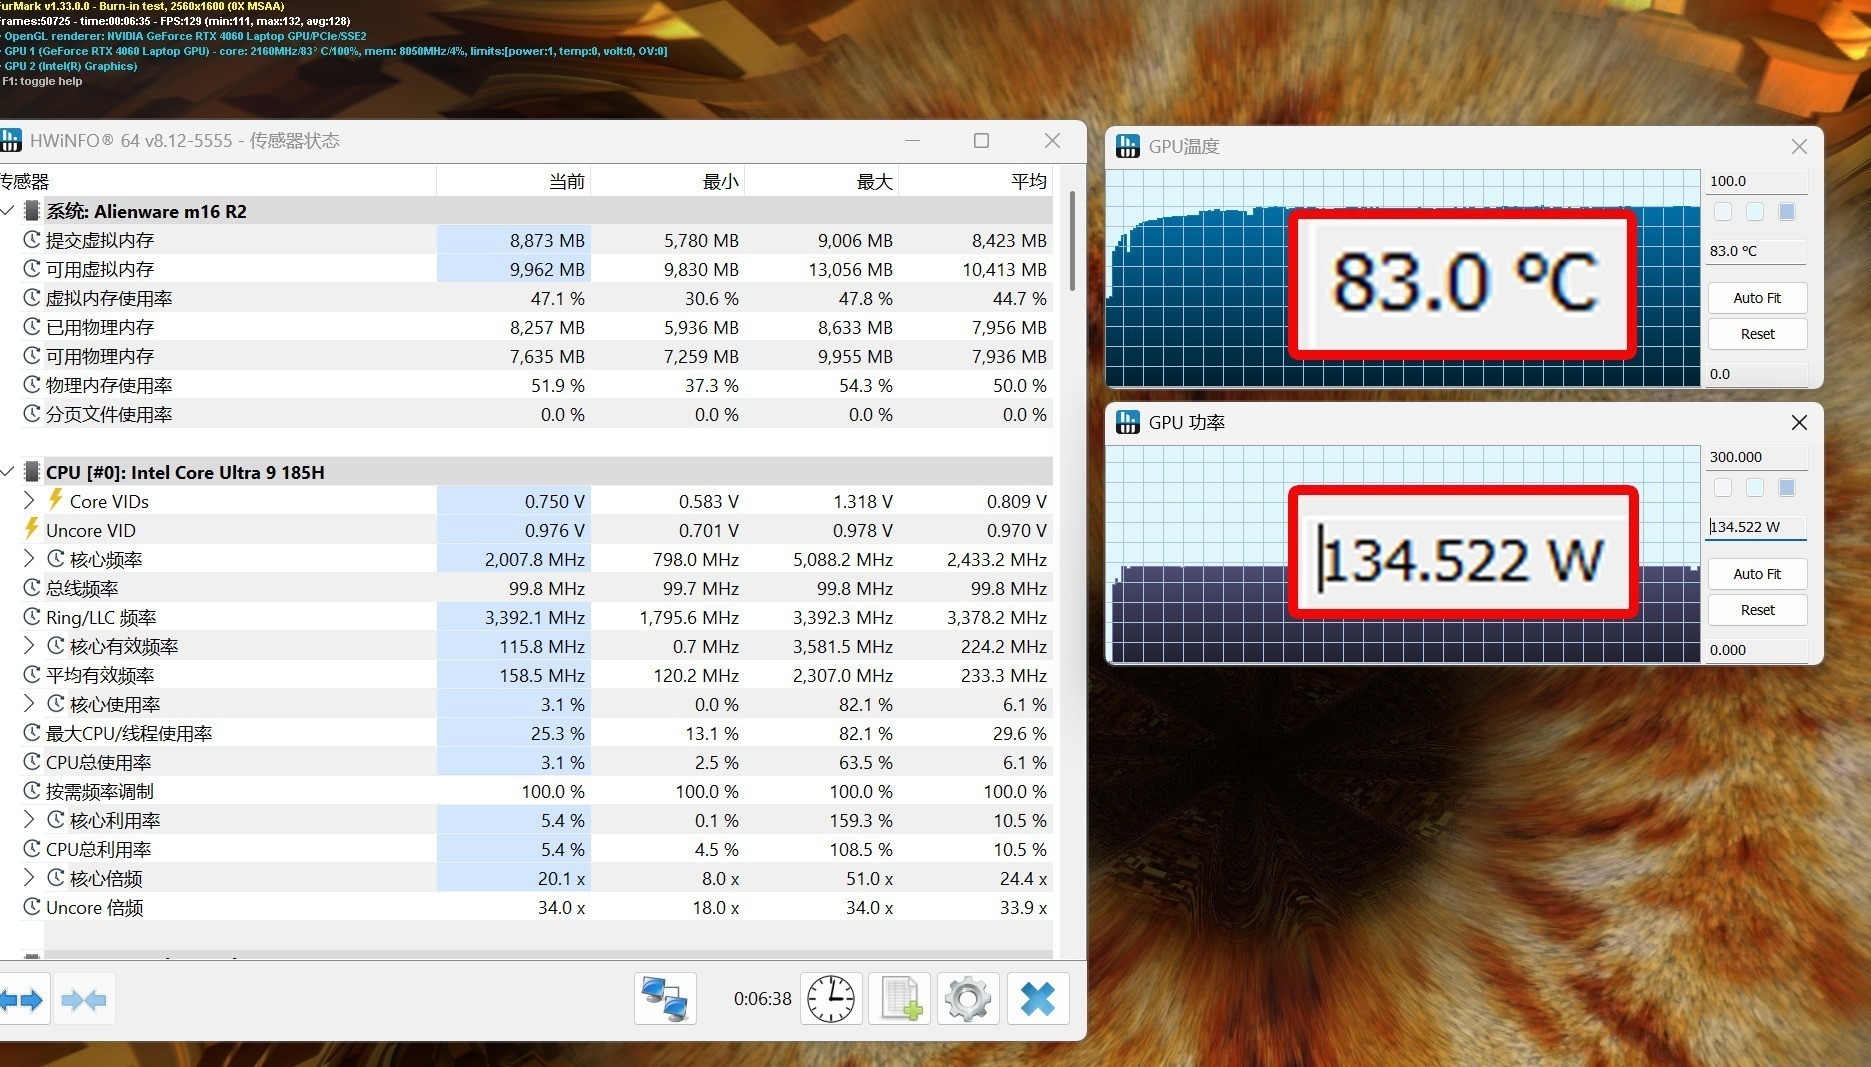This screenshot has width=1871, height=1067.
Task: Expand the 核心频率 row
Action: click(29, 559)
